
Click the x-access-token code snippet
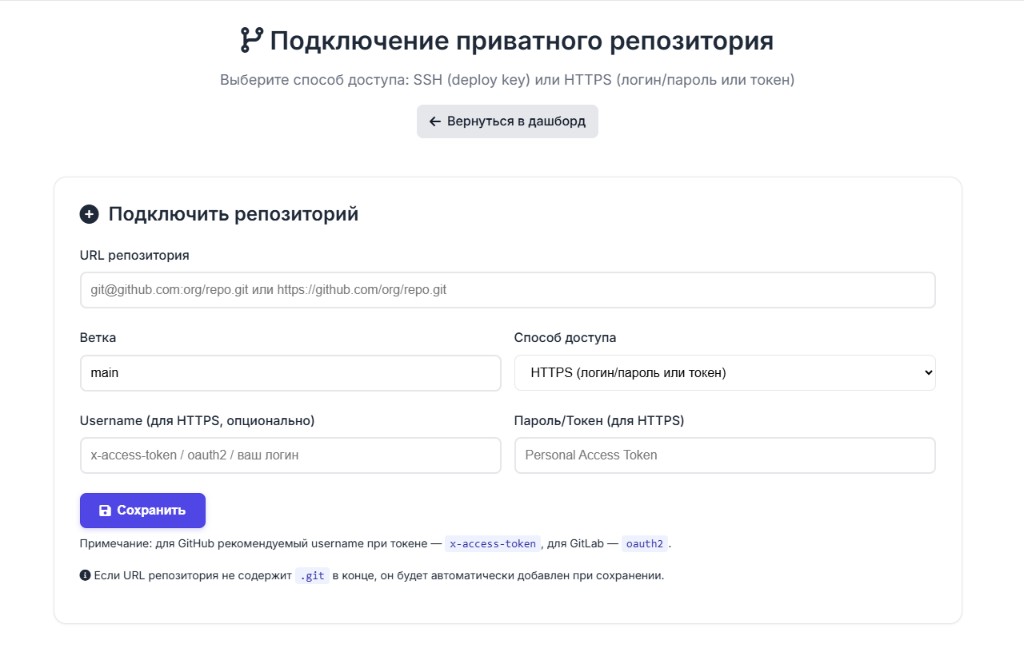493,543
